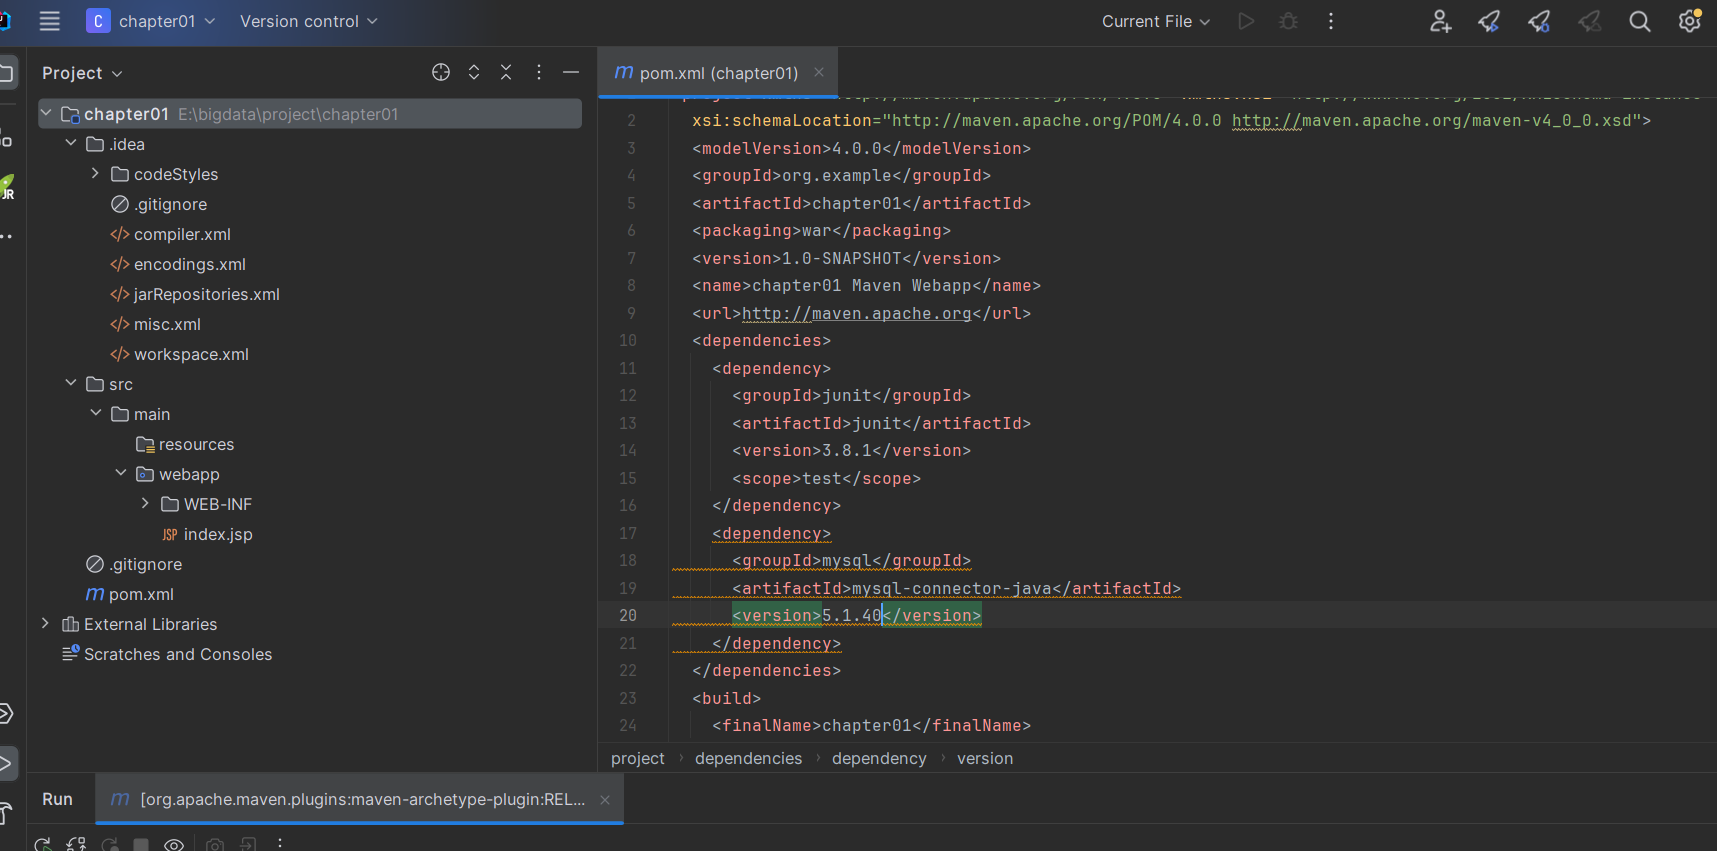Viewport: 1717px width, 851px height.
Task: Select Scratches and Consoles node
Action: pyautogui.click(x=167, y=654)
